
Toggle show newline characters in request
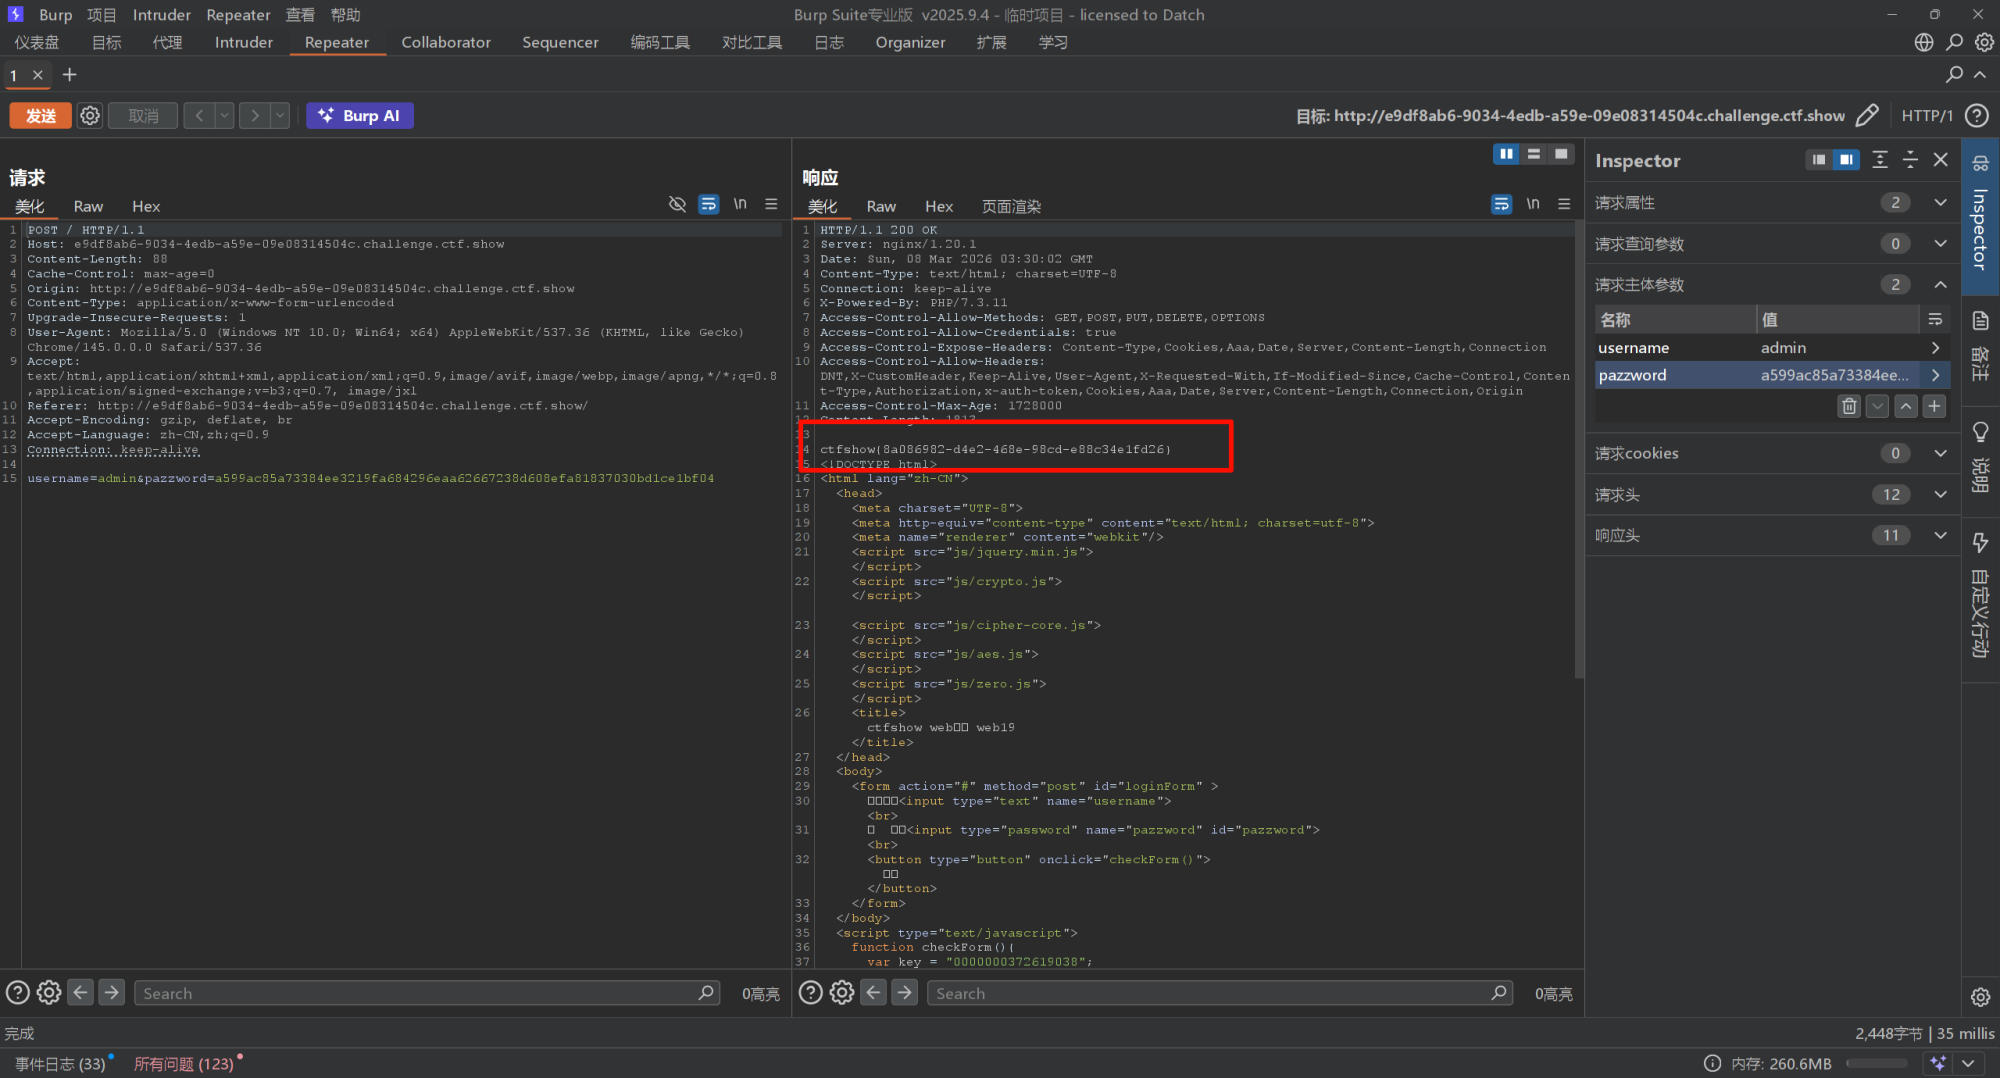point(740,204)
